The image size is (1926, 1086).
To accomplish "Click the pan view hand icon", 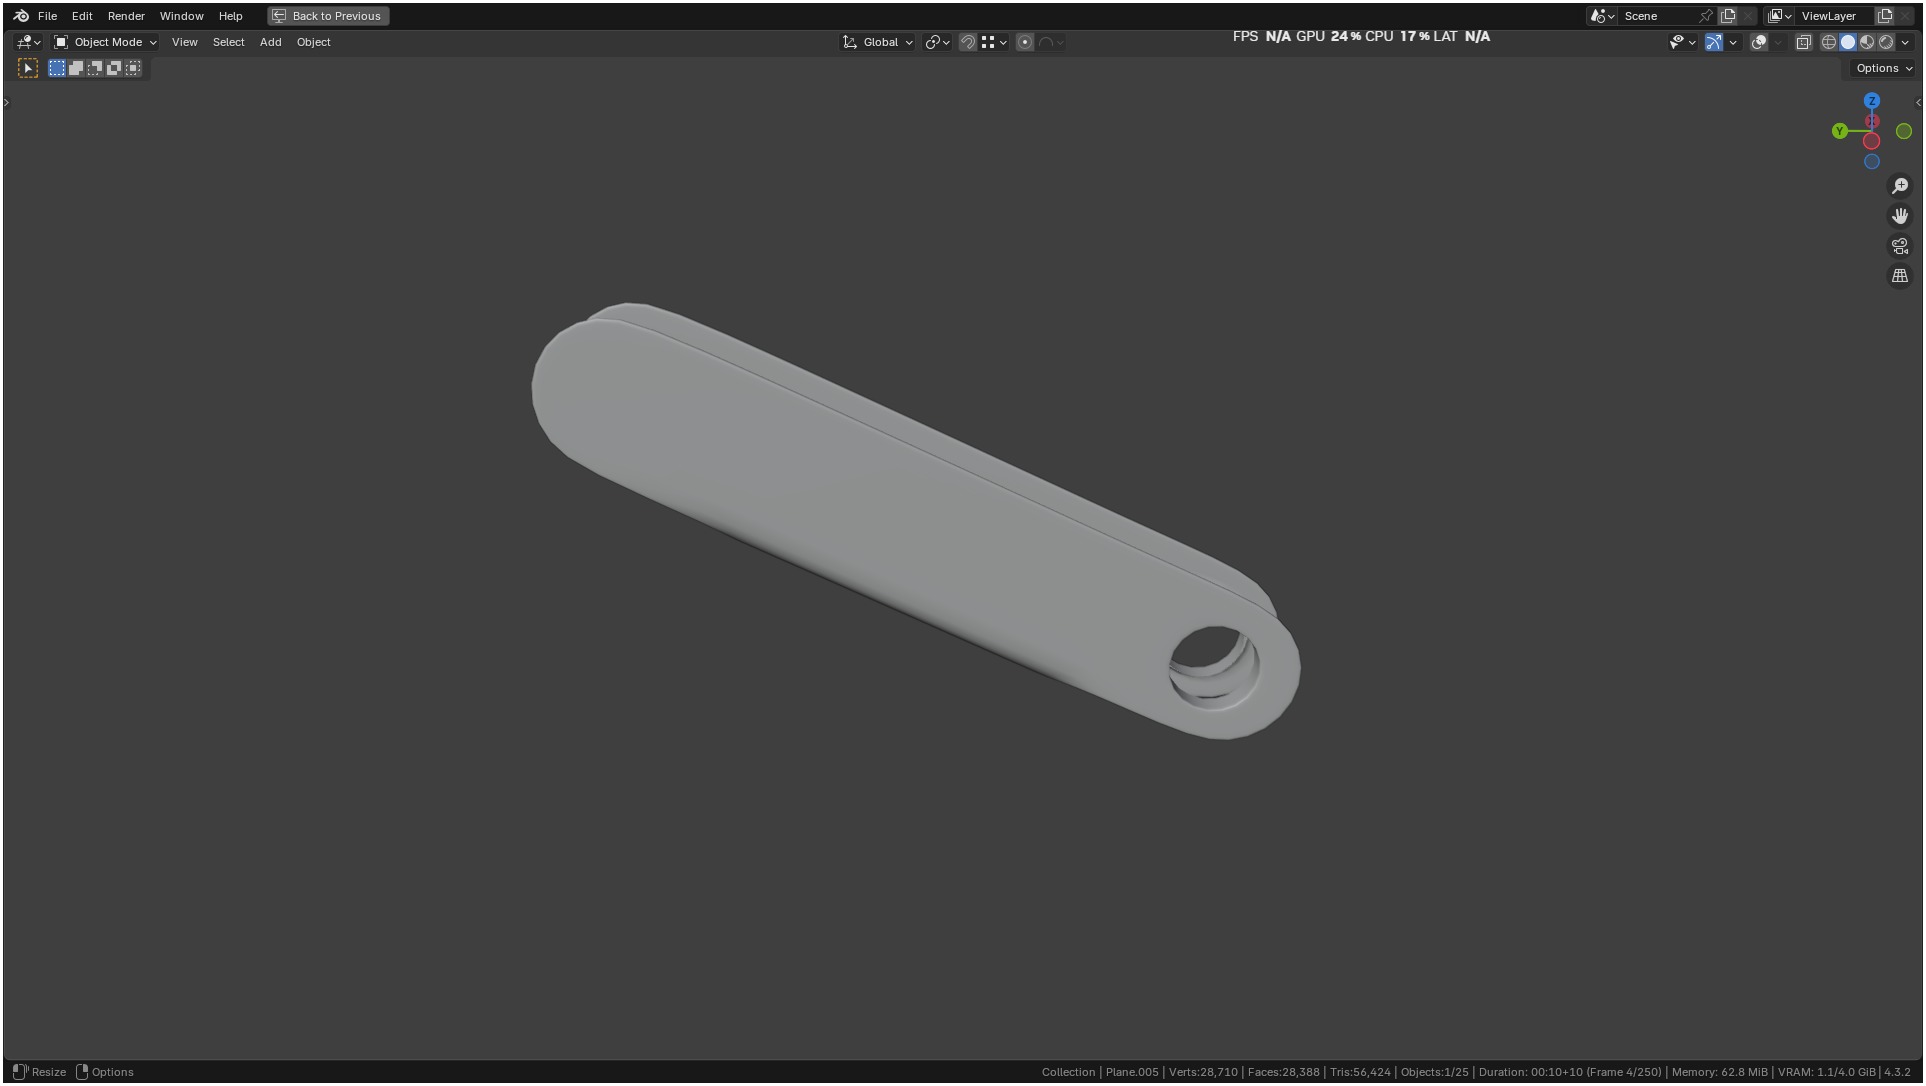I will pyautogui.click(x=1900, y=216).
